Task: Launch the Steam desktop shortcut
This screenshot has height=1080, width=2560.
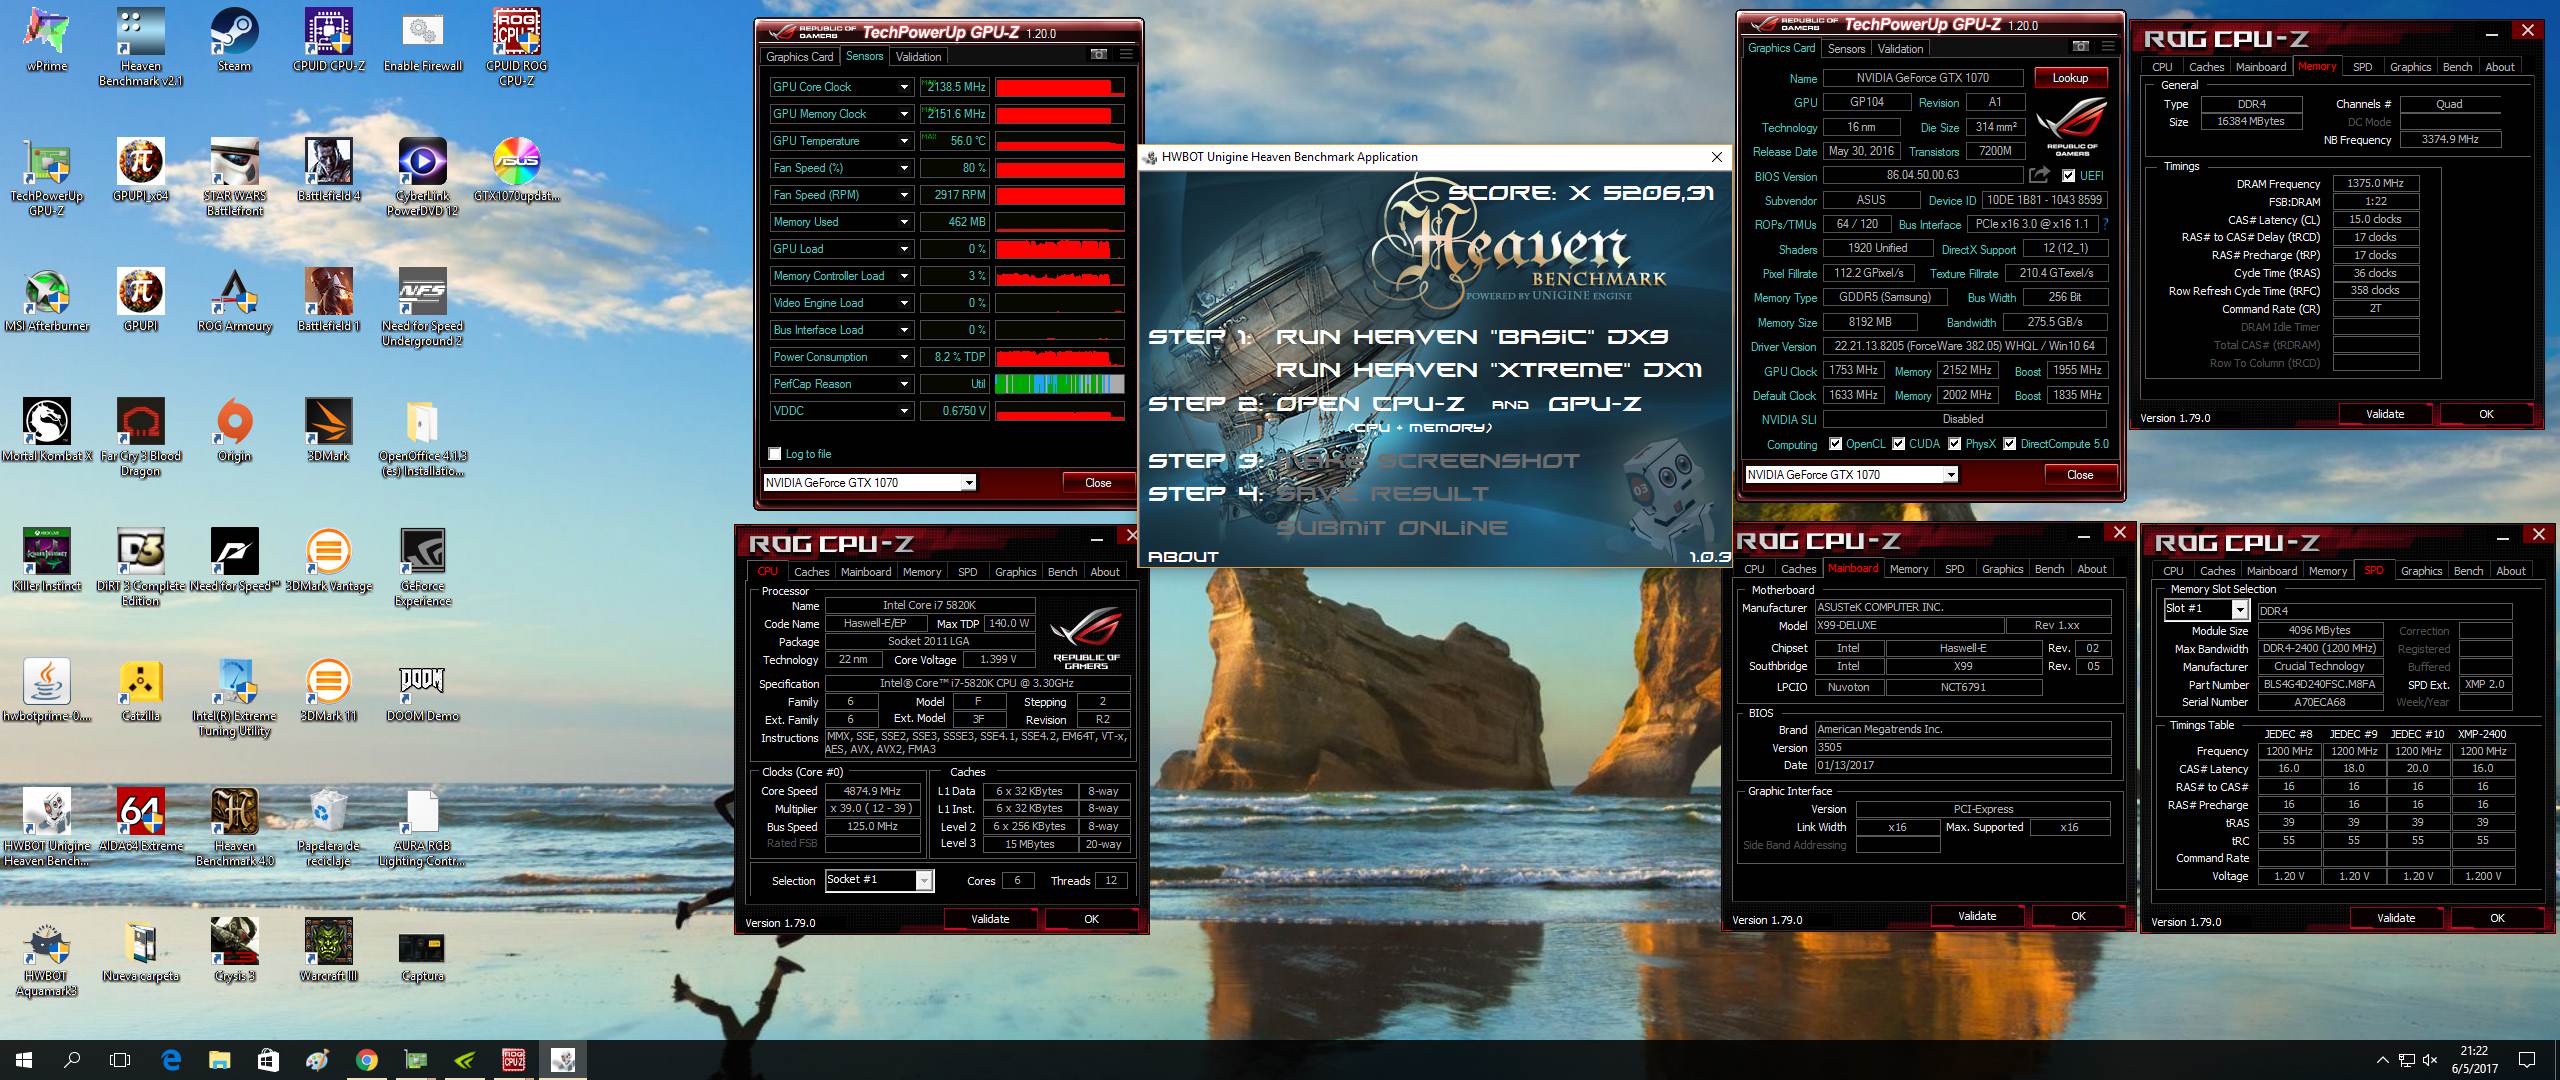Action: (x=234, y=40)
